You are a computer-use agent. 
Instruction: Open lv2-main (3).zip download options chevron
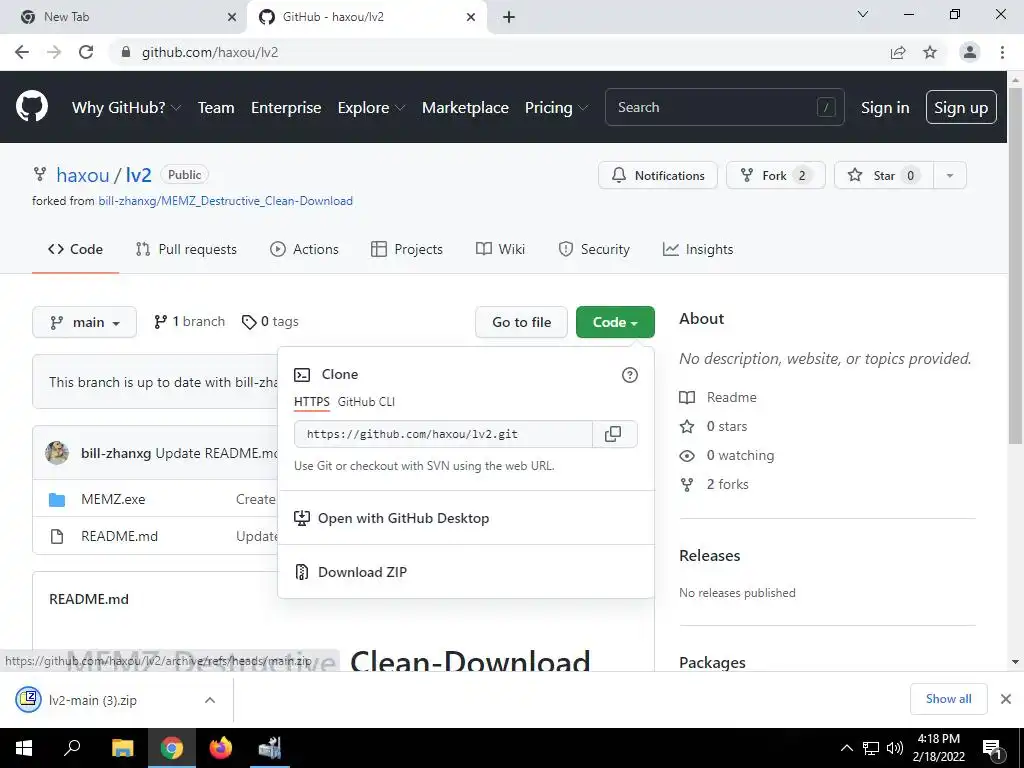point(210,700)
